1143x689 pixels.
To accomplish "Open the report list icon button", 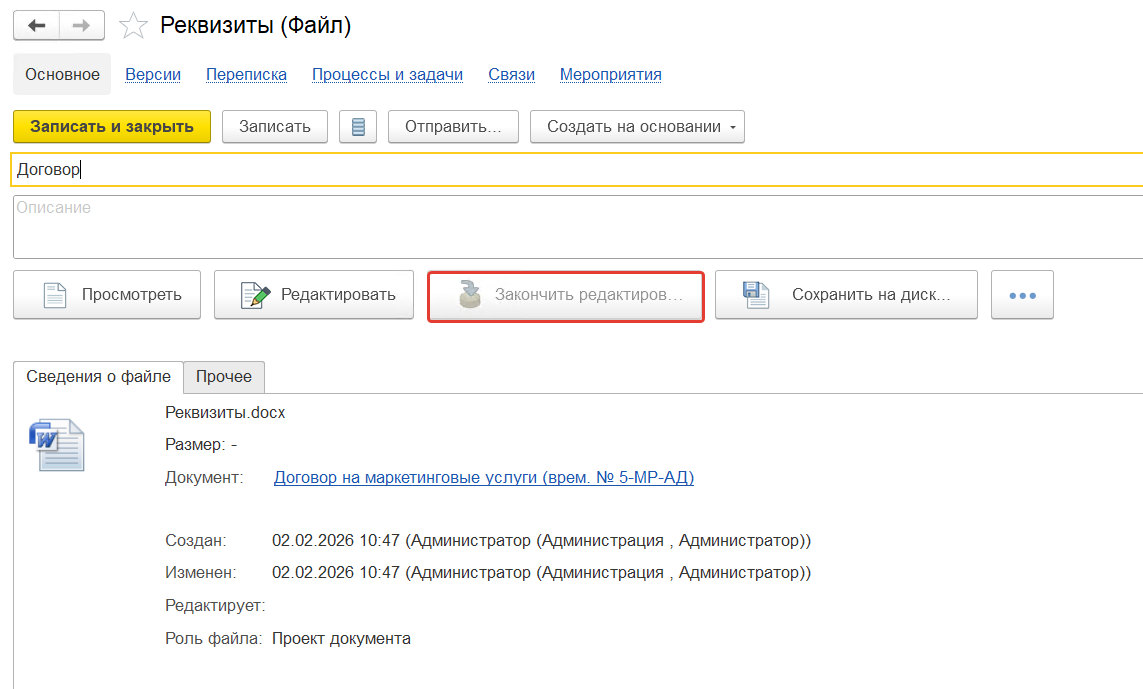I will 358,127.
